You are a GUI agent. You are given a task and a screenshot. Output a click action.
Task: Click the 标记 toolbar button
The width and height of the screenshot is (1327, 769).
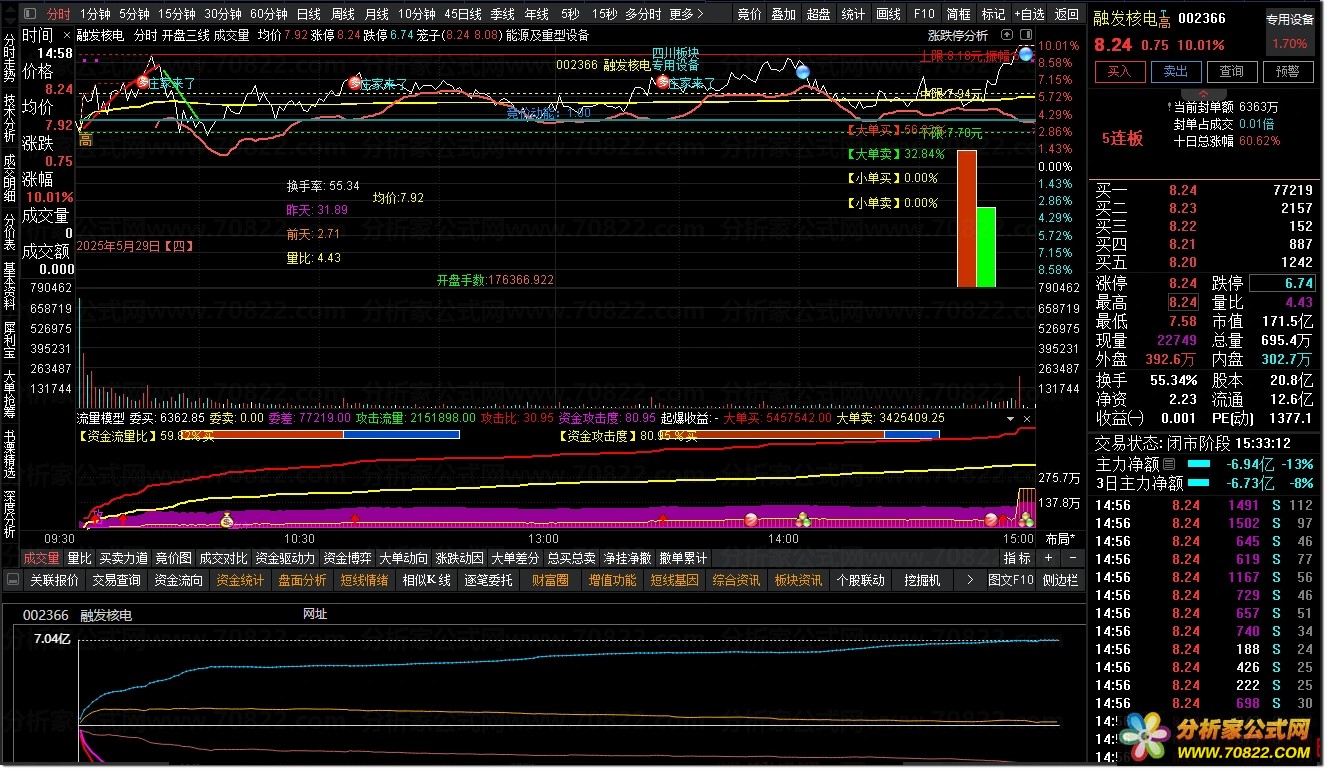[x=994, y=14]
